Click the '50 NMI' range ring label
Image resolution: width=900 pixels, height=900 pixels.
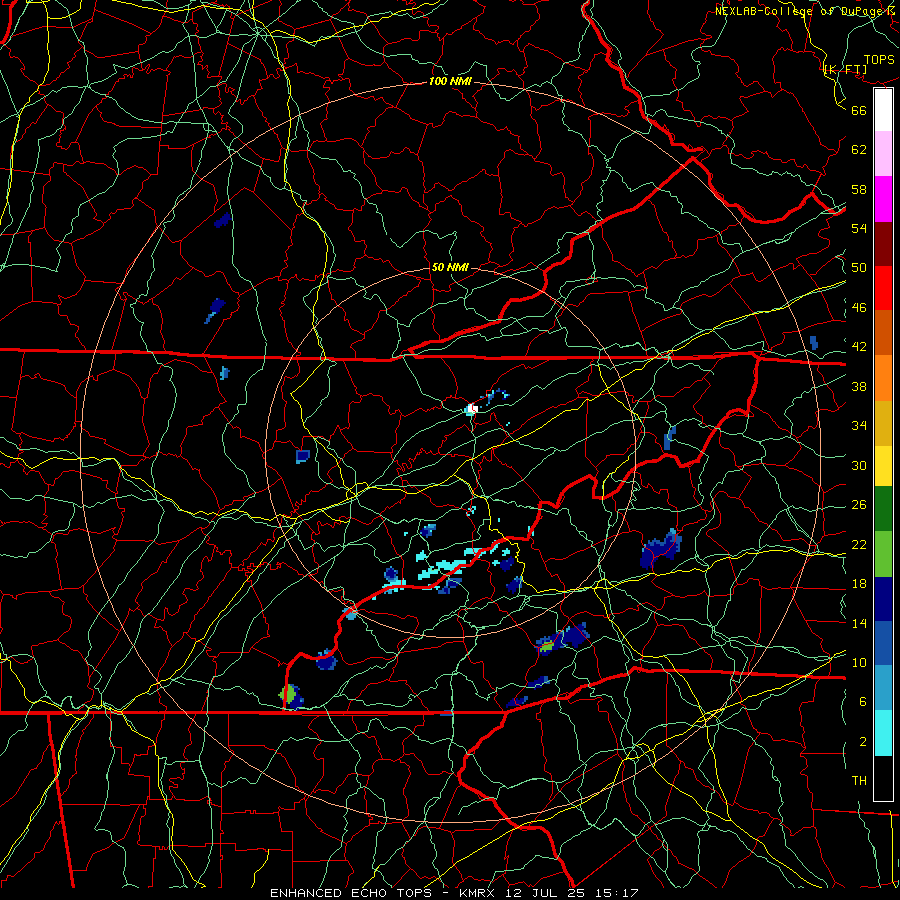pyautogui.click(x=450, y=267)
